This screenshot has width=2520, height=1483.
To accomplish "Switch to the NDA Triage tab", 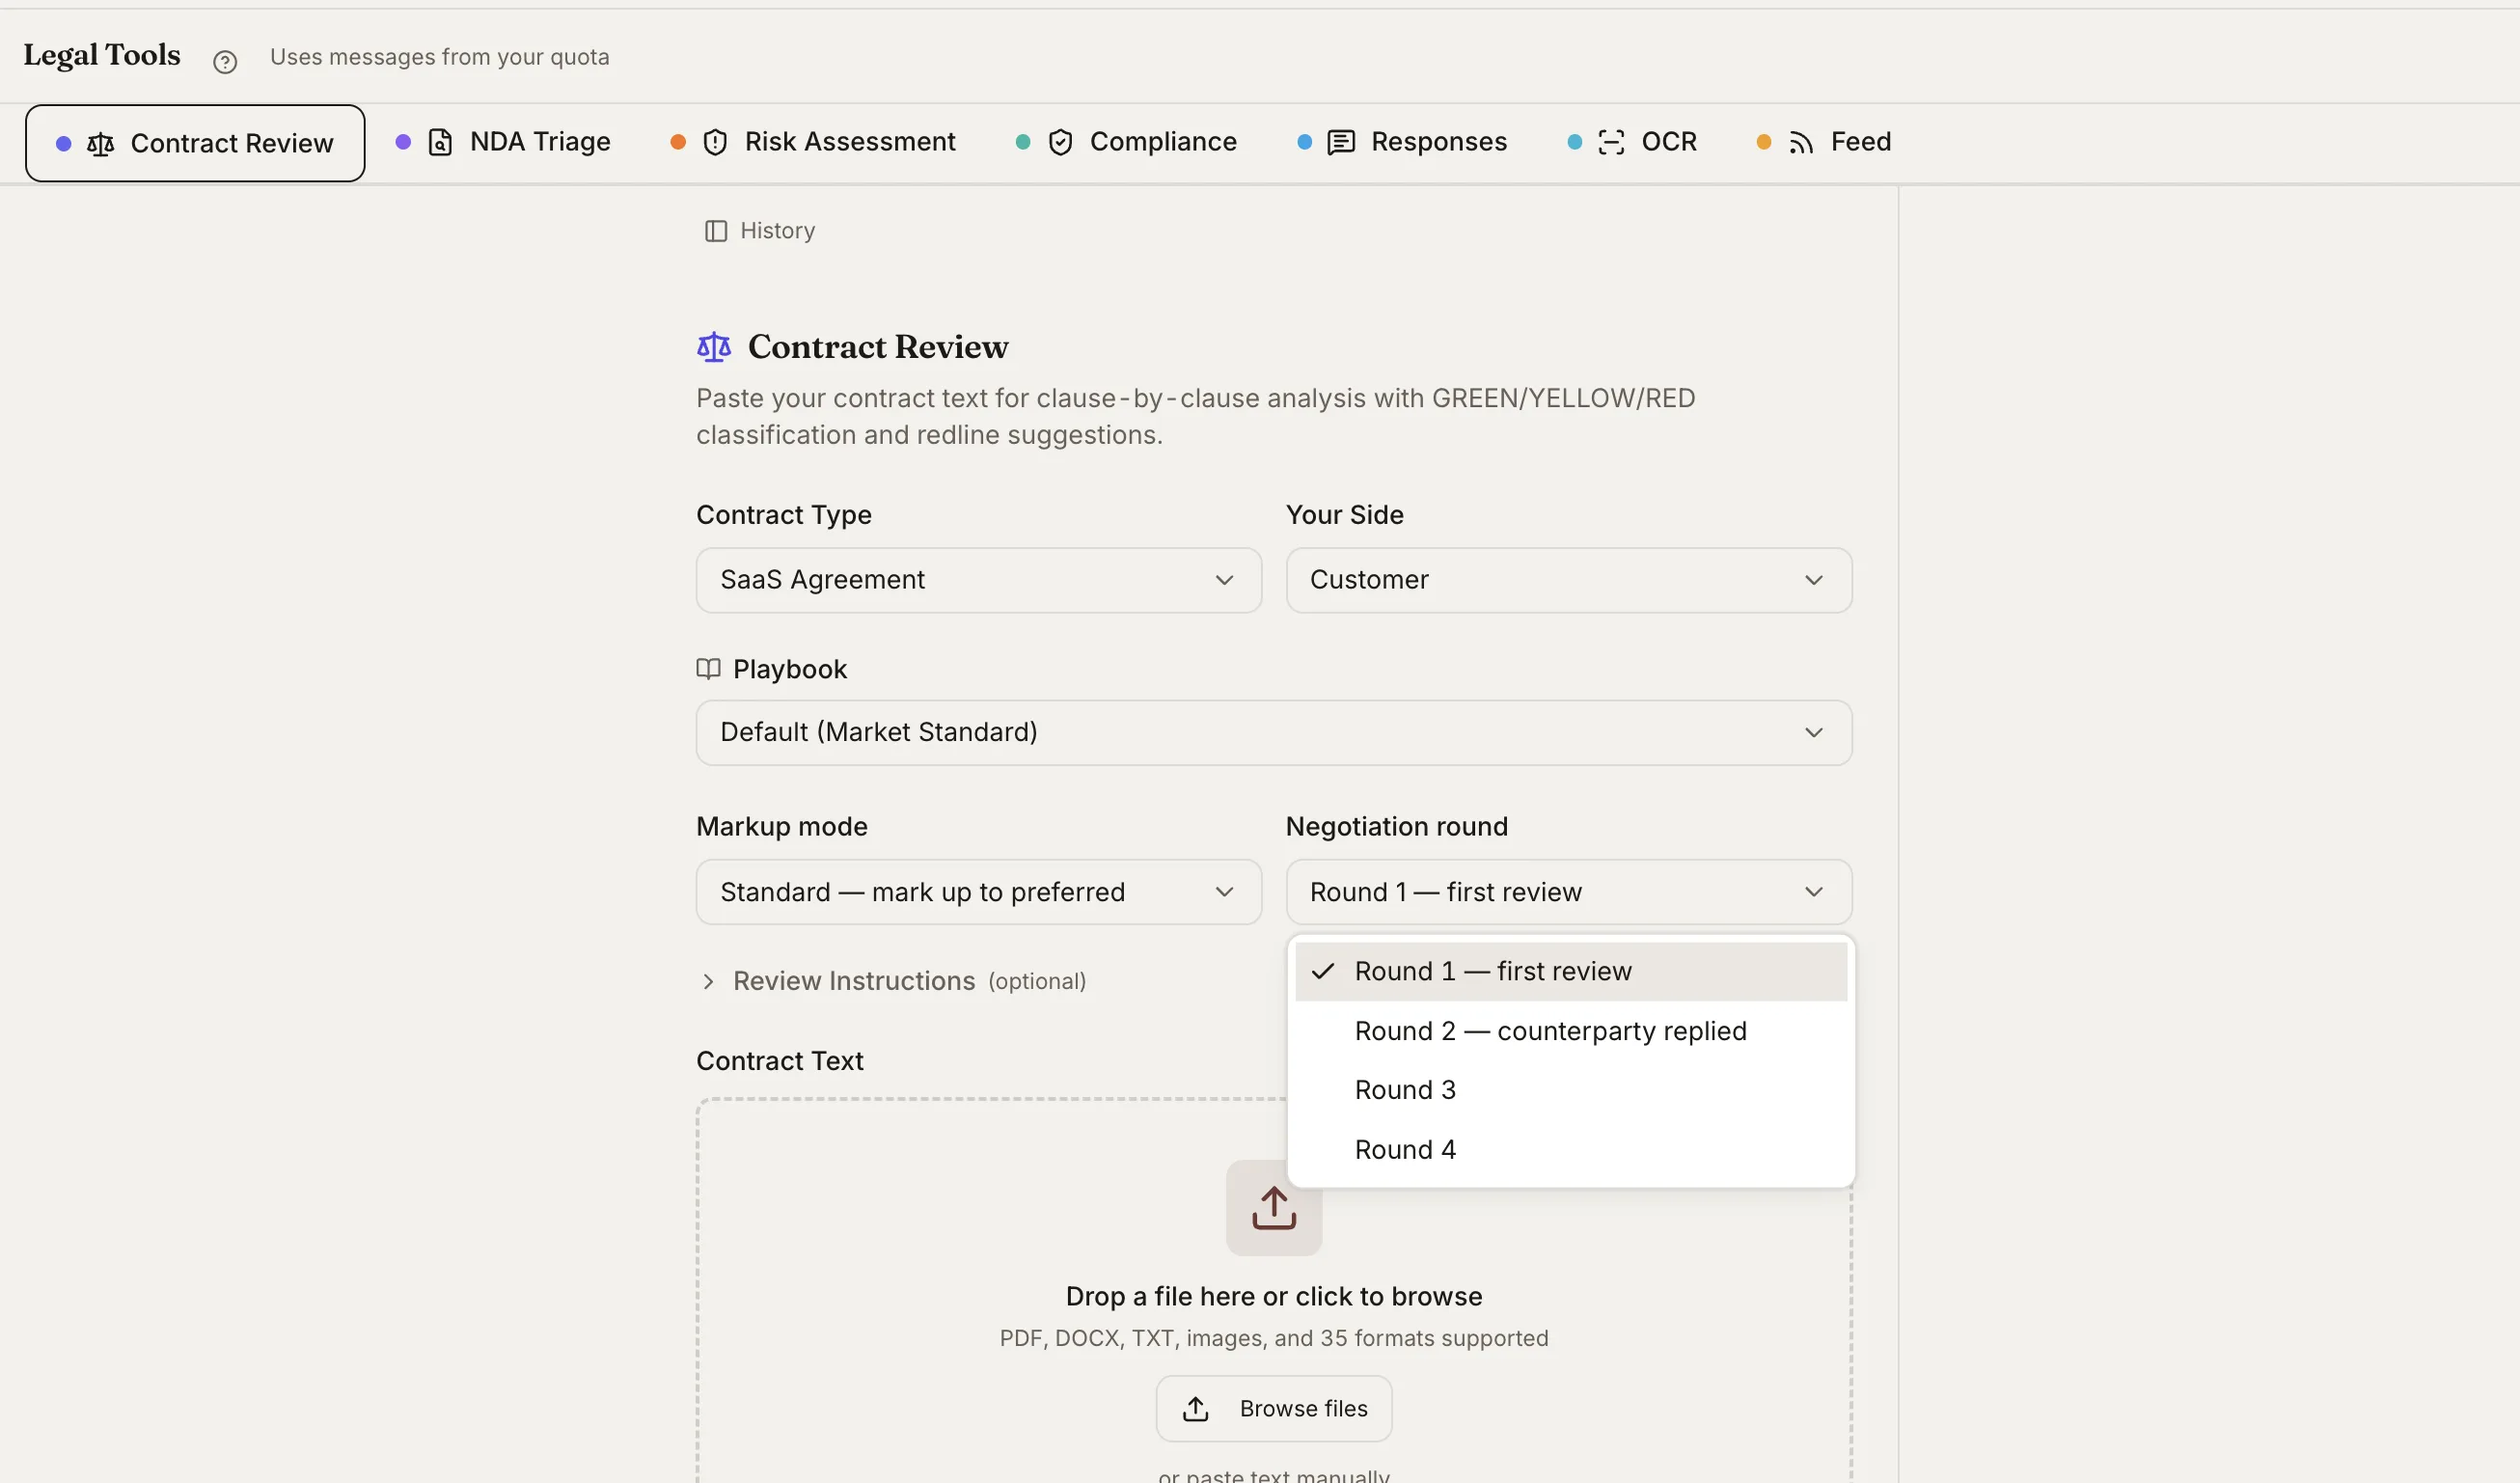I will click(x=503, y=142).
